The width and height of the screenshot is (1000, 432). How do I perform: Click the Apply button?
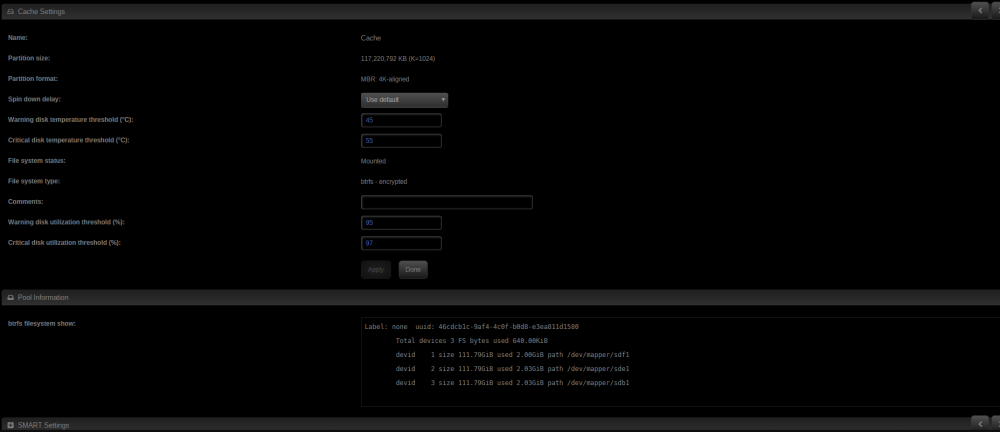click(376, 270)
